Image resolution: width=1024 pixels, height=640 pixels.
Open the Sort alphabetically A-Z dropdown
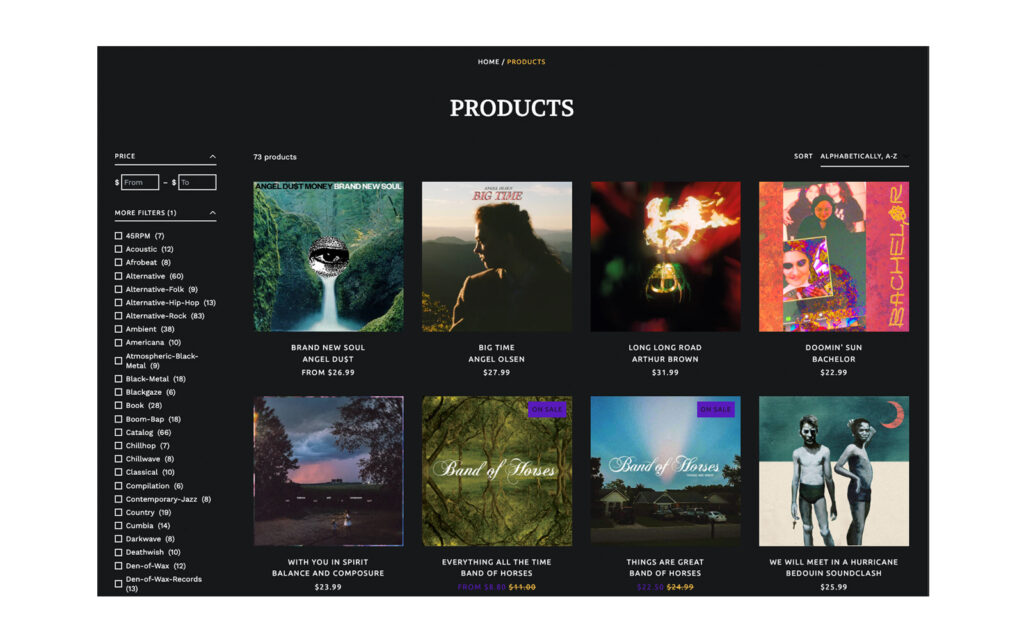click(x=864, y=157)
